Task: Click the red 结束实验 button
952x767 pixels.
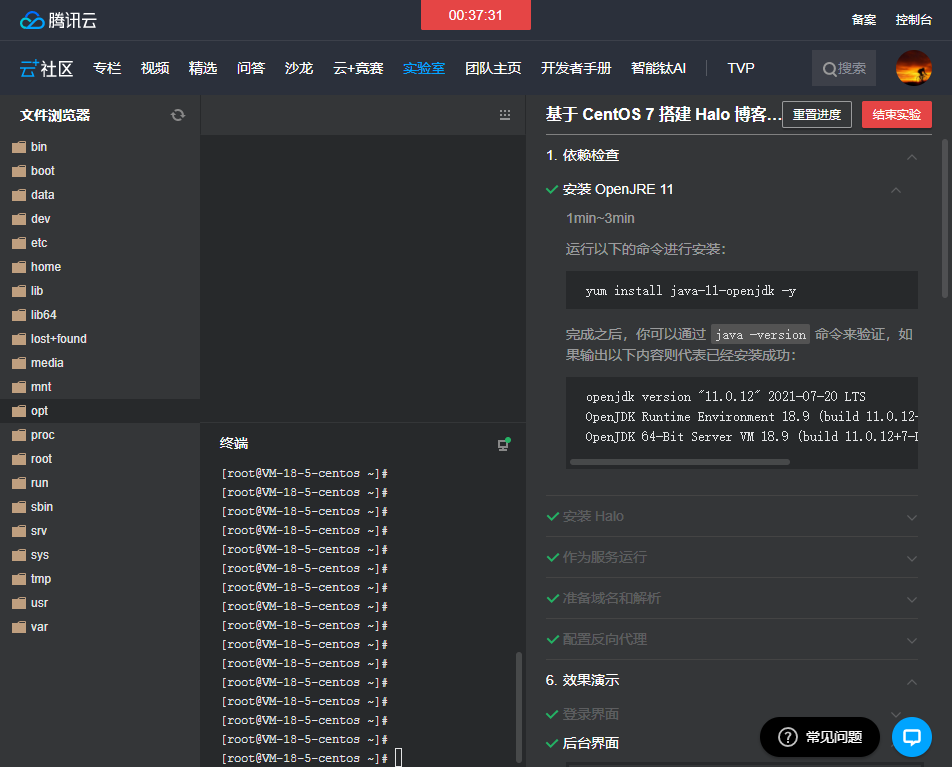Action: point(897,114)
